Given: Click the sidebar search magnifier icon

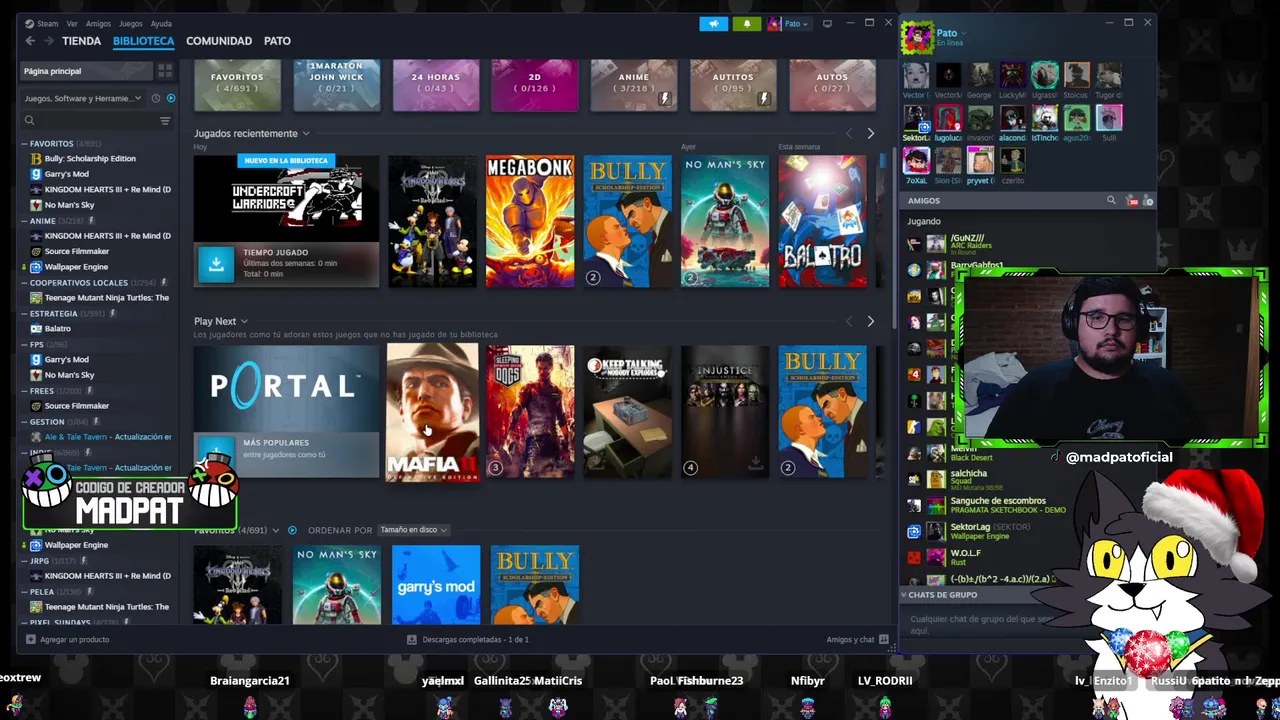Looking at the screenshot, I should point(30,120).
